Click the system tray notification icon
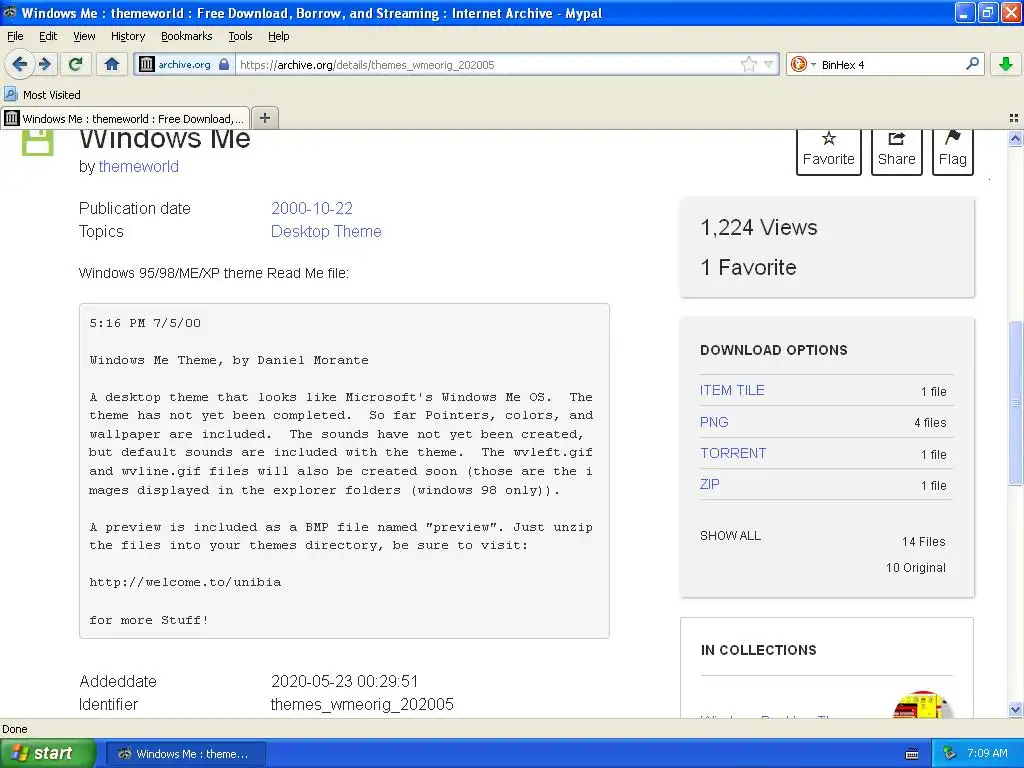This screenshot has width=1024, height=768. [950, 753]
